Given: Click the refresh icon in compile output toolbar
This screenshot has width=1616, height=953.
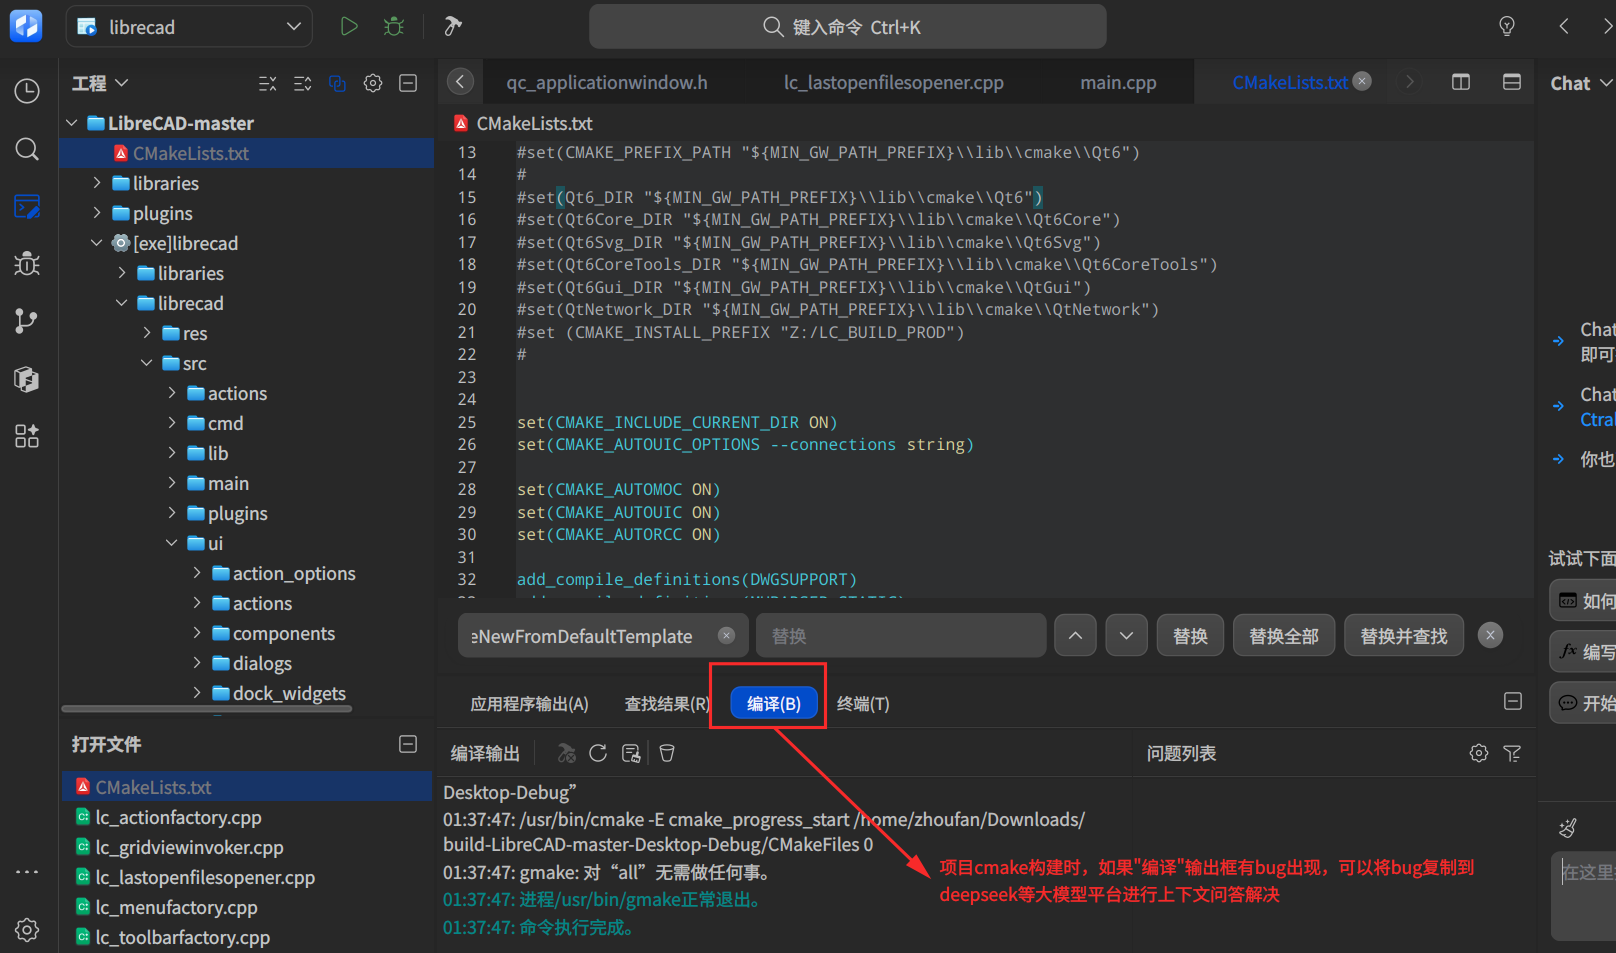Looking at the screenshot, I should click(x=598, y=753).
